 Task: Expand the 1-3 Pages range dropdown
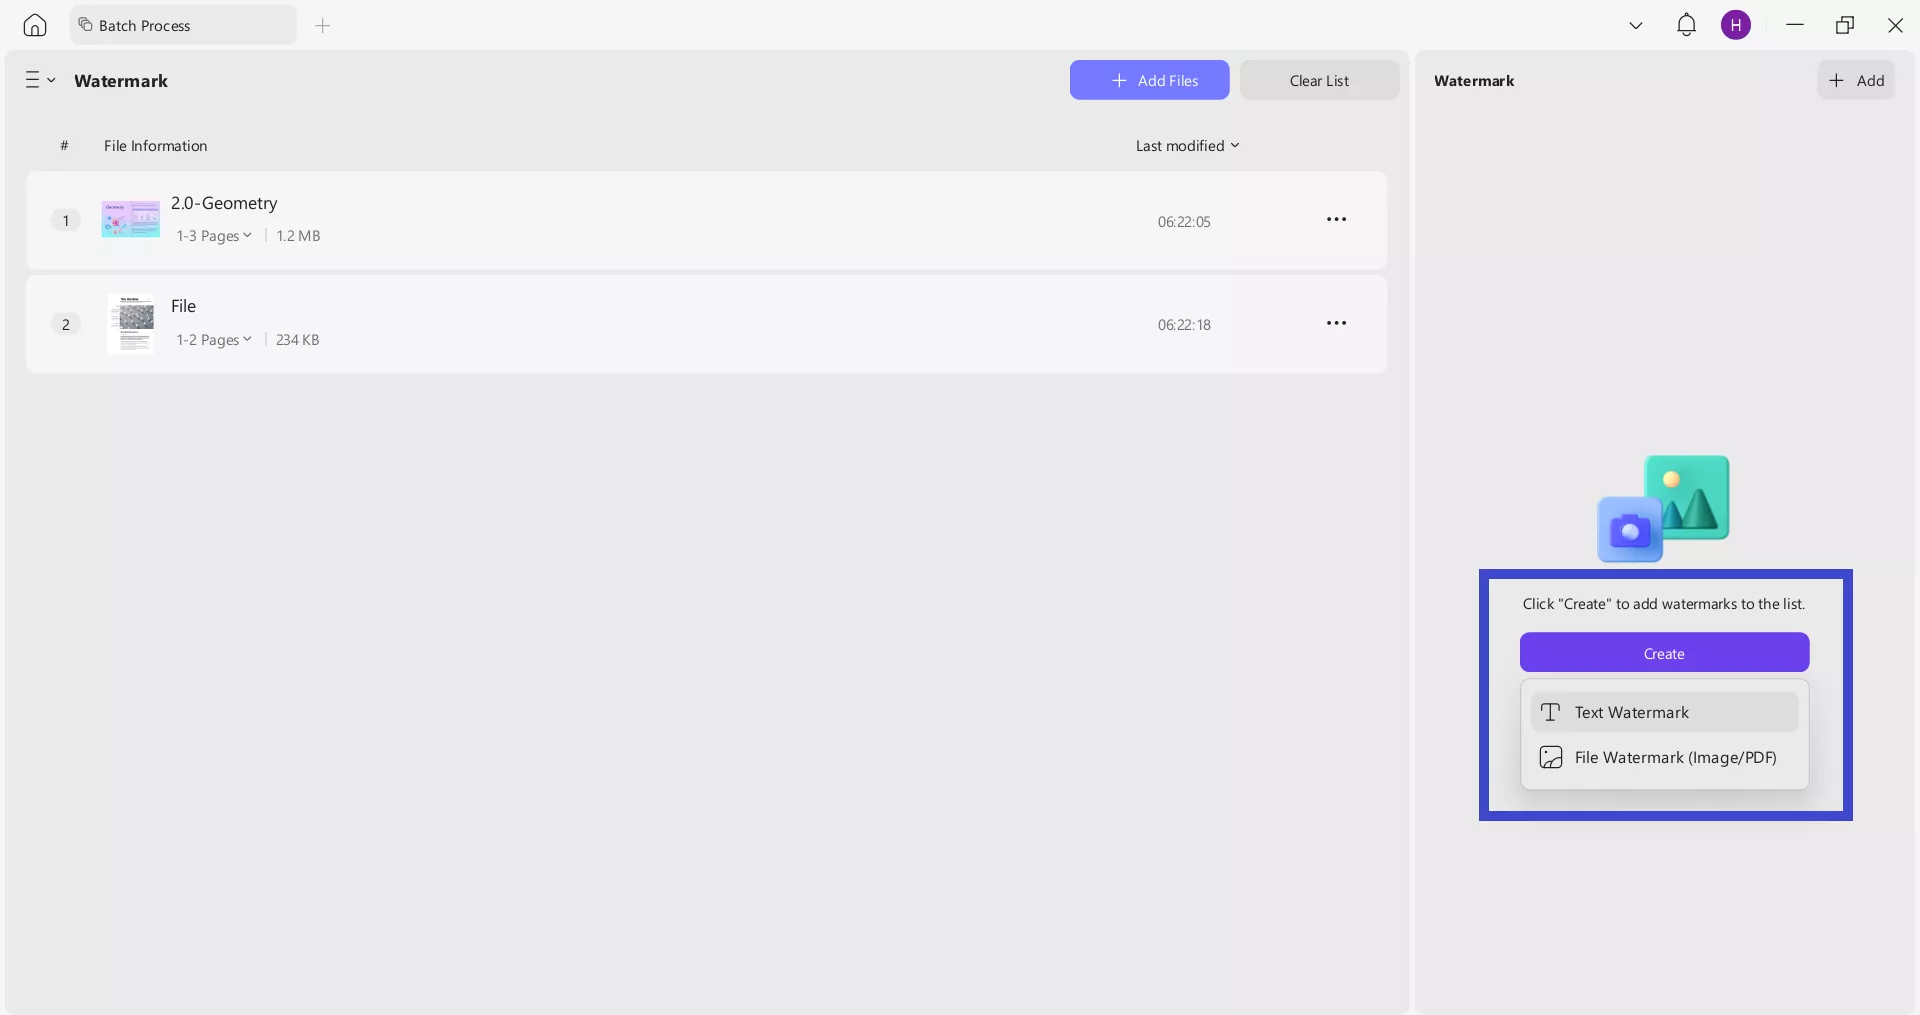click(x=214, y=236)
